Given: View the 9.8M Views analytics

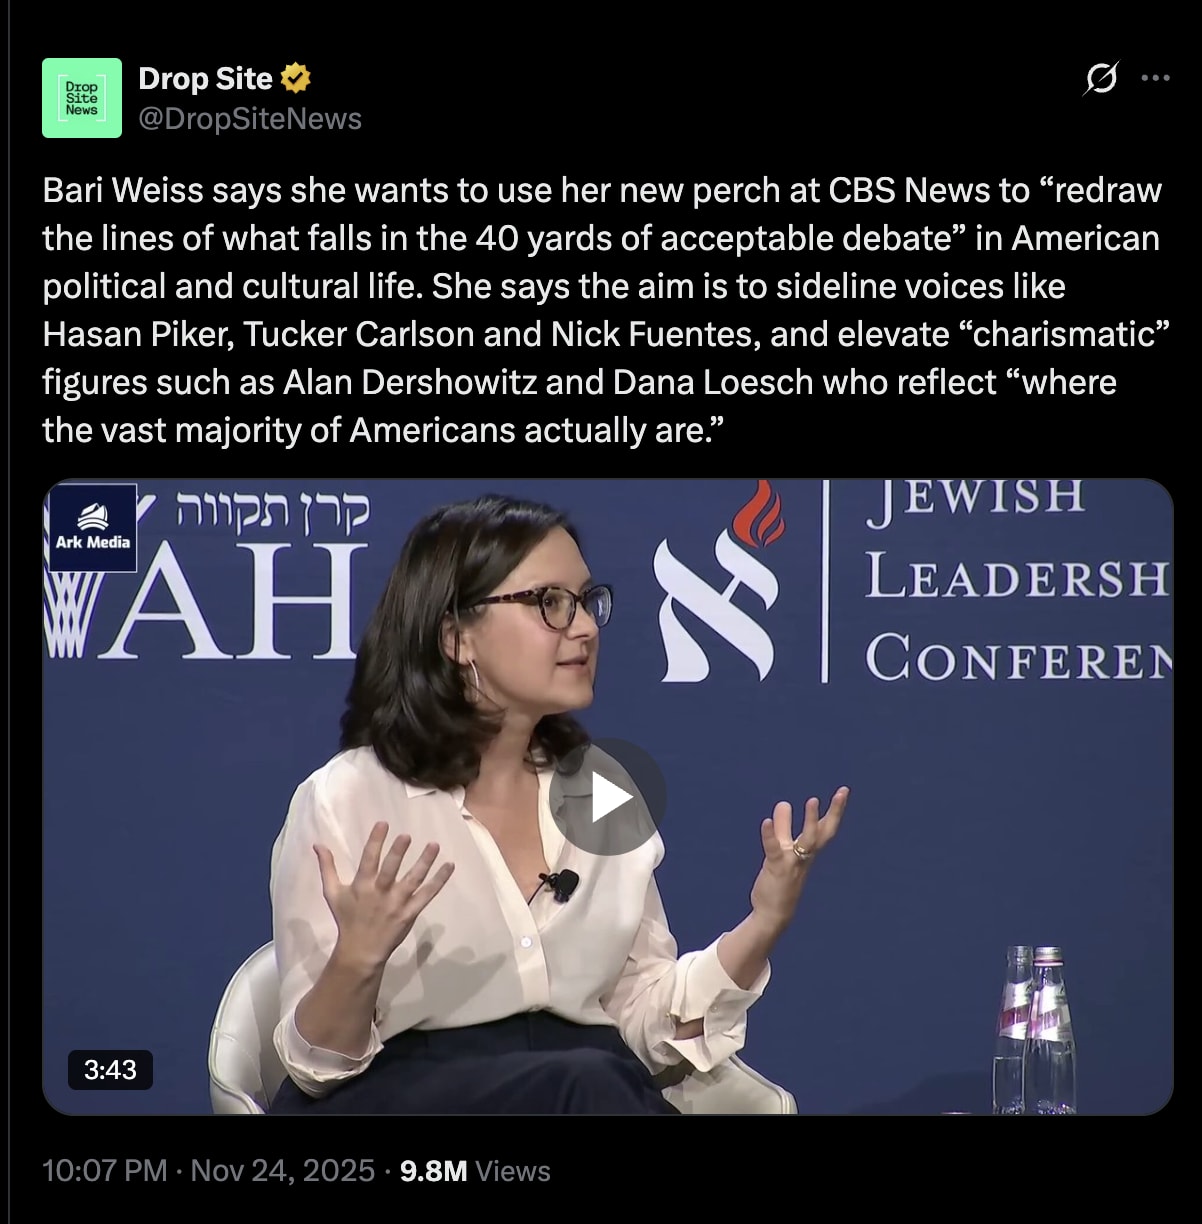Looking at the screenshot, I should click(x=475, y=1170).
